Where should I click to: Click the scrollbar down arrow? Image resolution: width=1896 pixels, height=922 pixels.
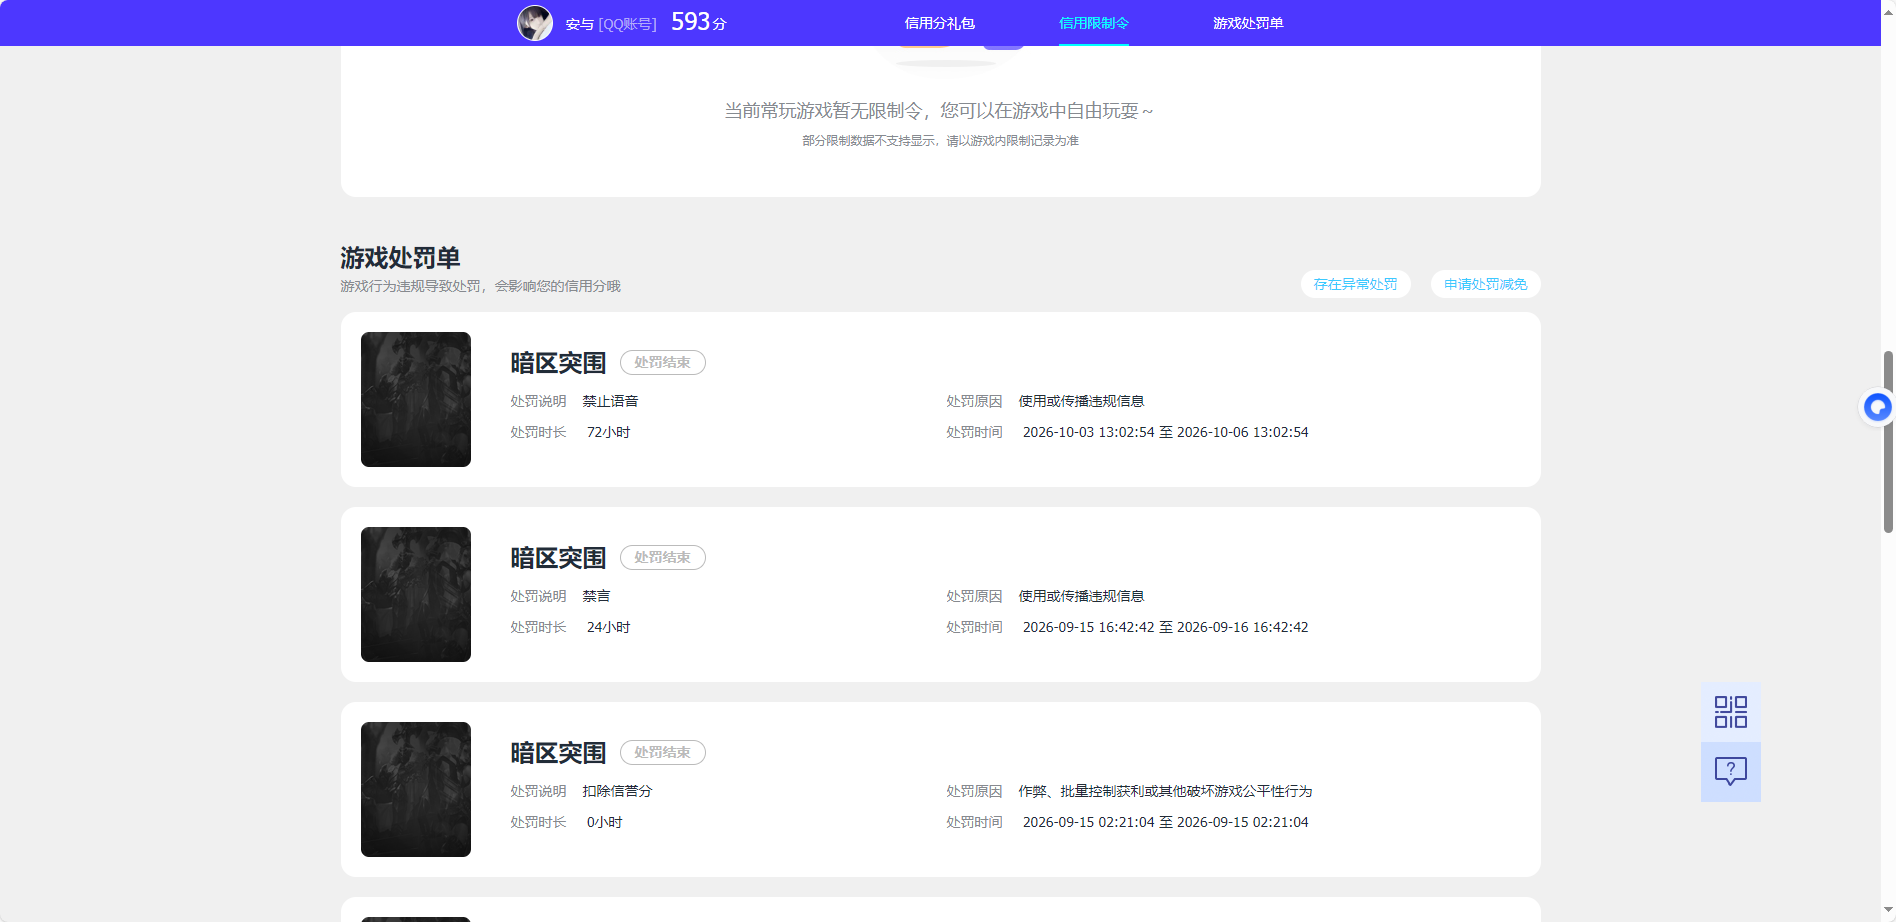click(x=1888, y=912)
